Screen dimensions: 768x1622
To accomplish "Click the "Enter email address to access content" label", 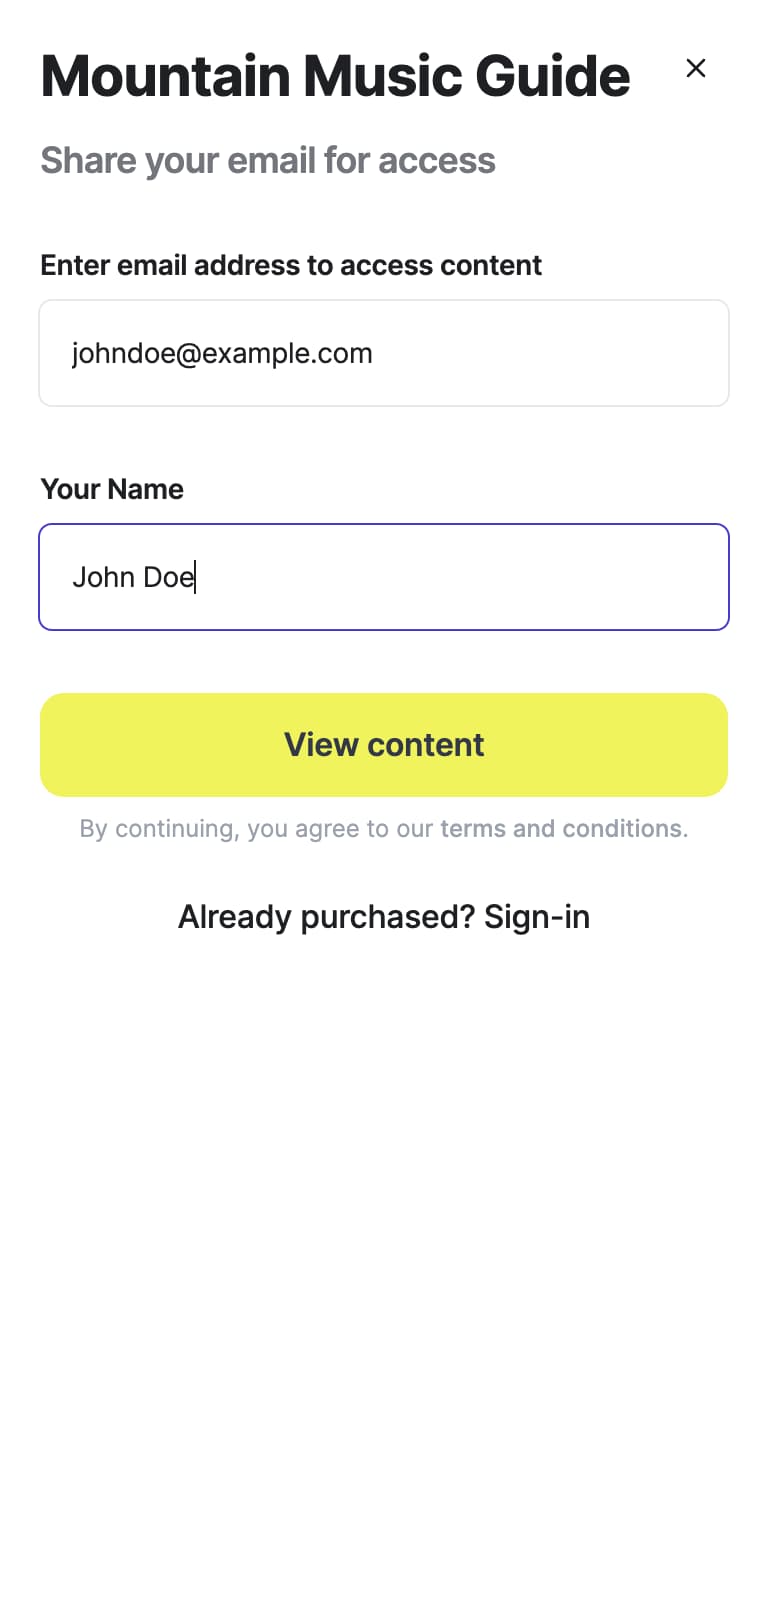I will pyautogui.click(x=291, y=265).
